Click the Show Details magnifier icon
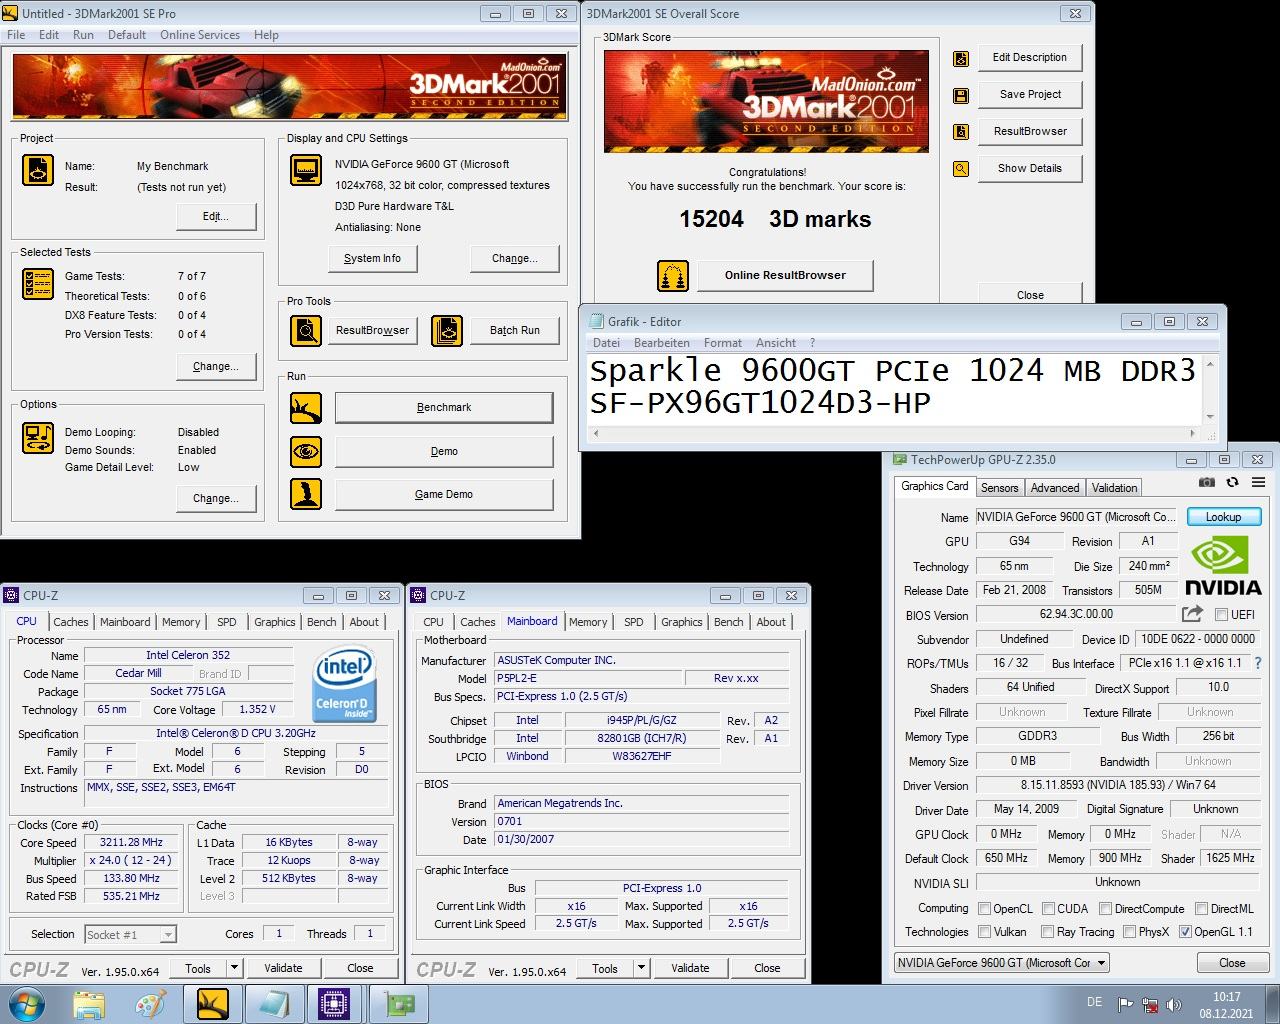Viewport: 1280px width, 1024px height. [961, 169]
